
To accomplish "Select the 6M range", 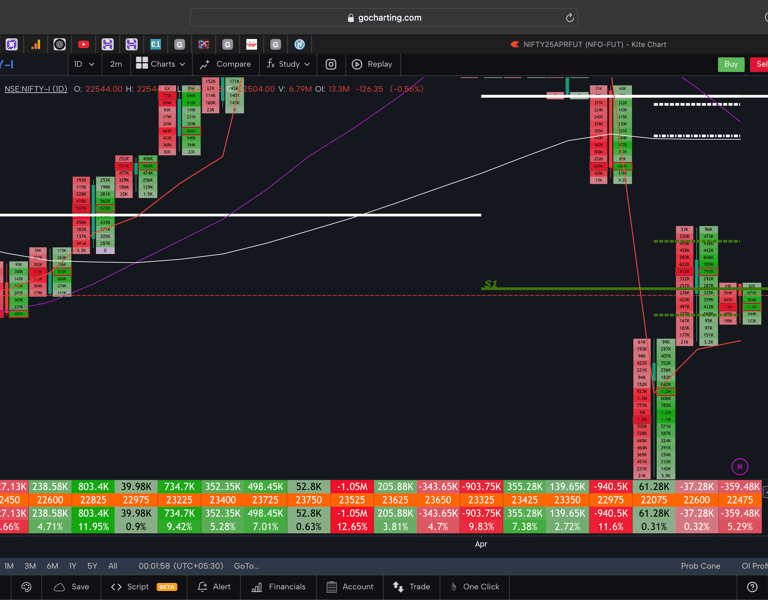I will coord(52,566).
